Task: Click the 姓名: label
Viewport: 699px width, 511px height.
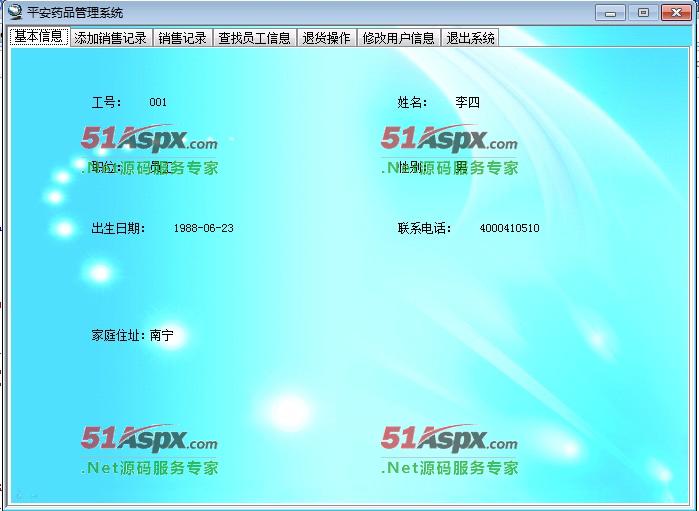Action: coord(412,103)
